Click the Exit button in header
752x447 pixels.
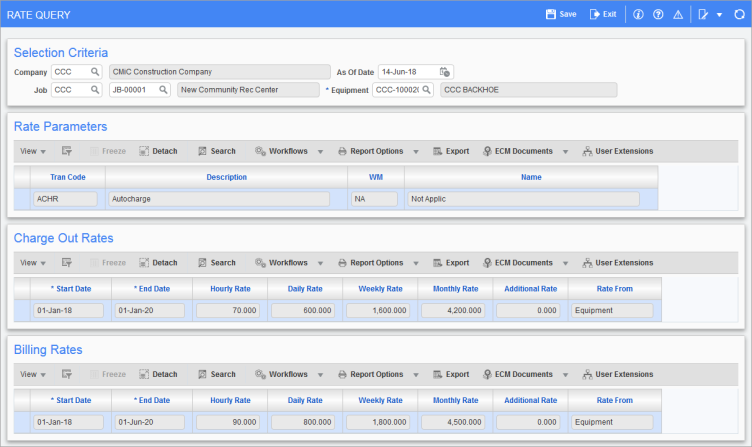click(602, 15)
